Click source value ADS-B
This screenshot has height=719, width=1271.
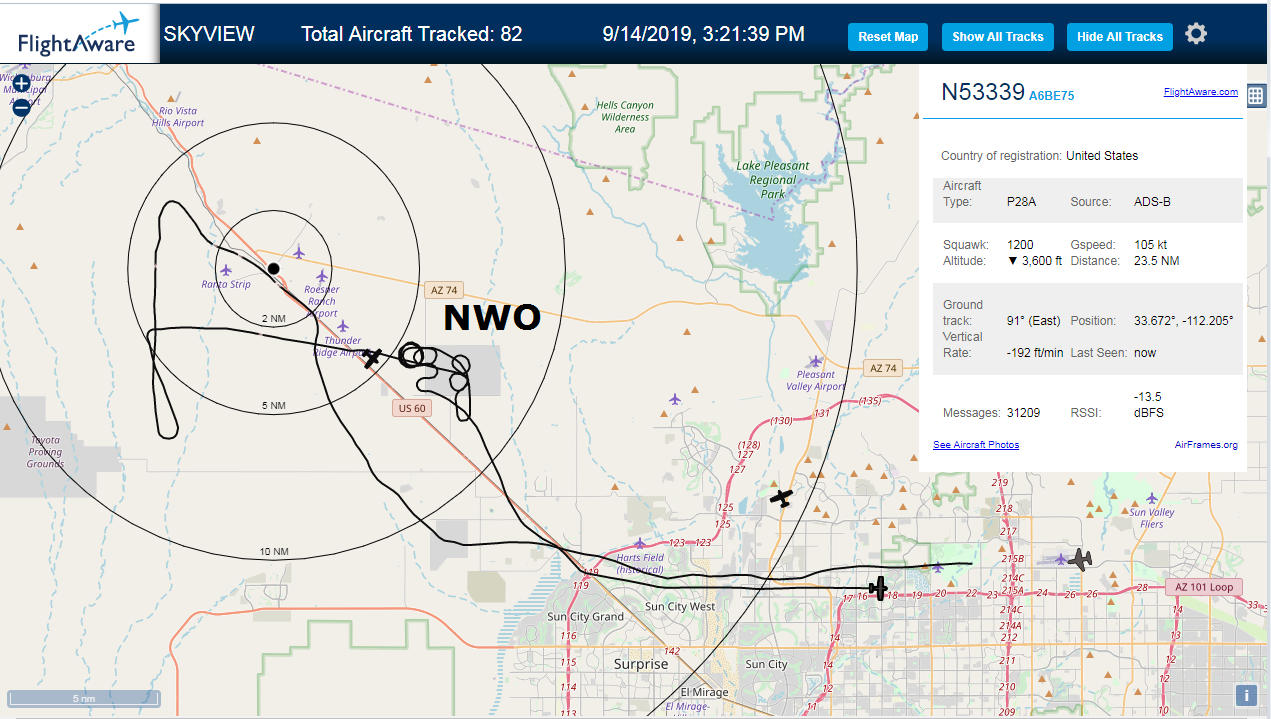(1152, 202)
